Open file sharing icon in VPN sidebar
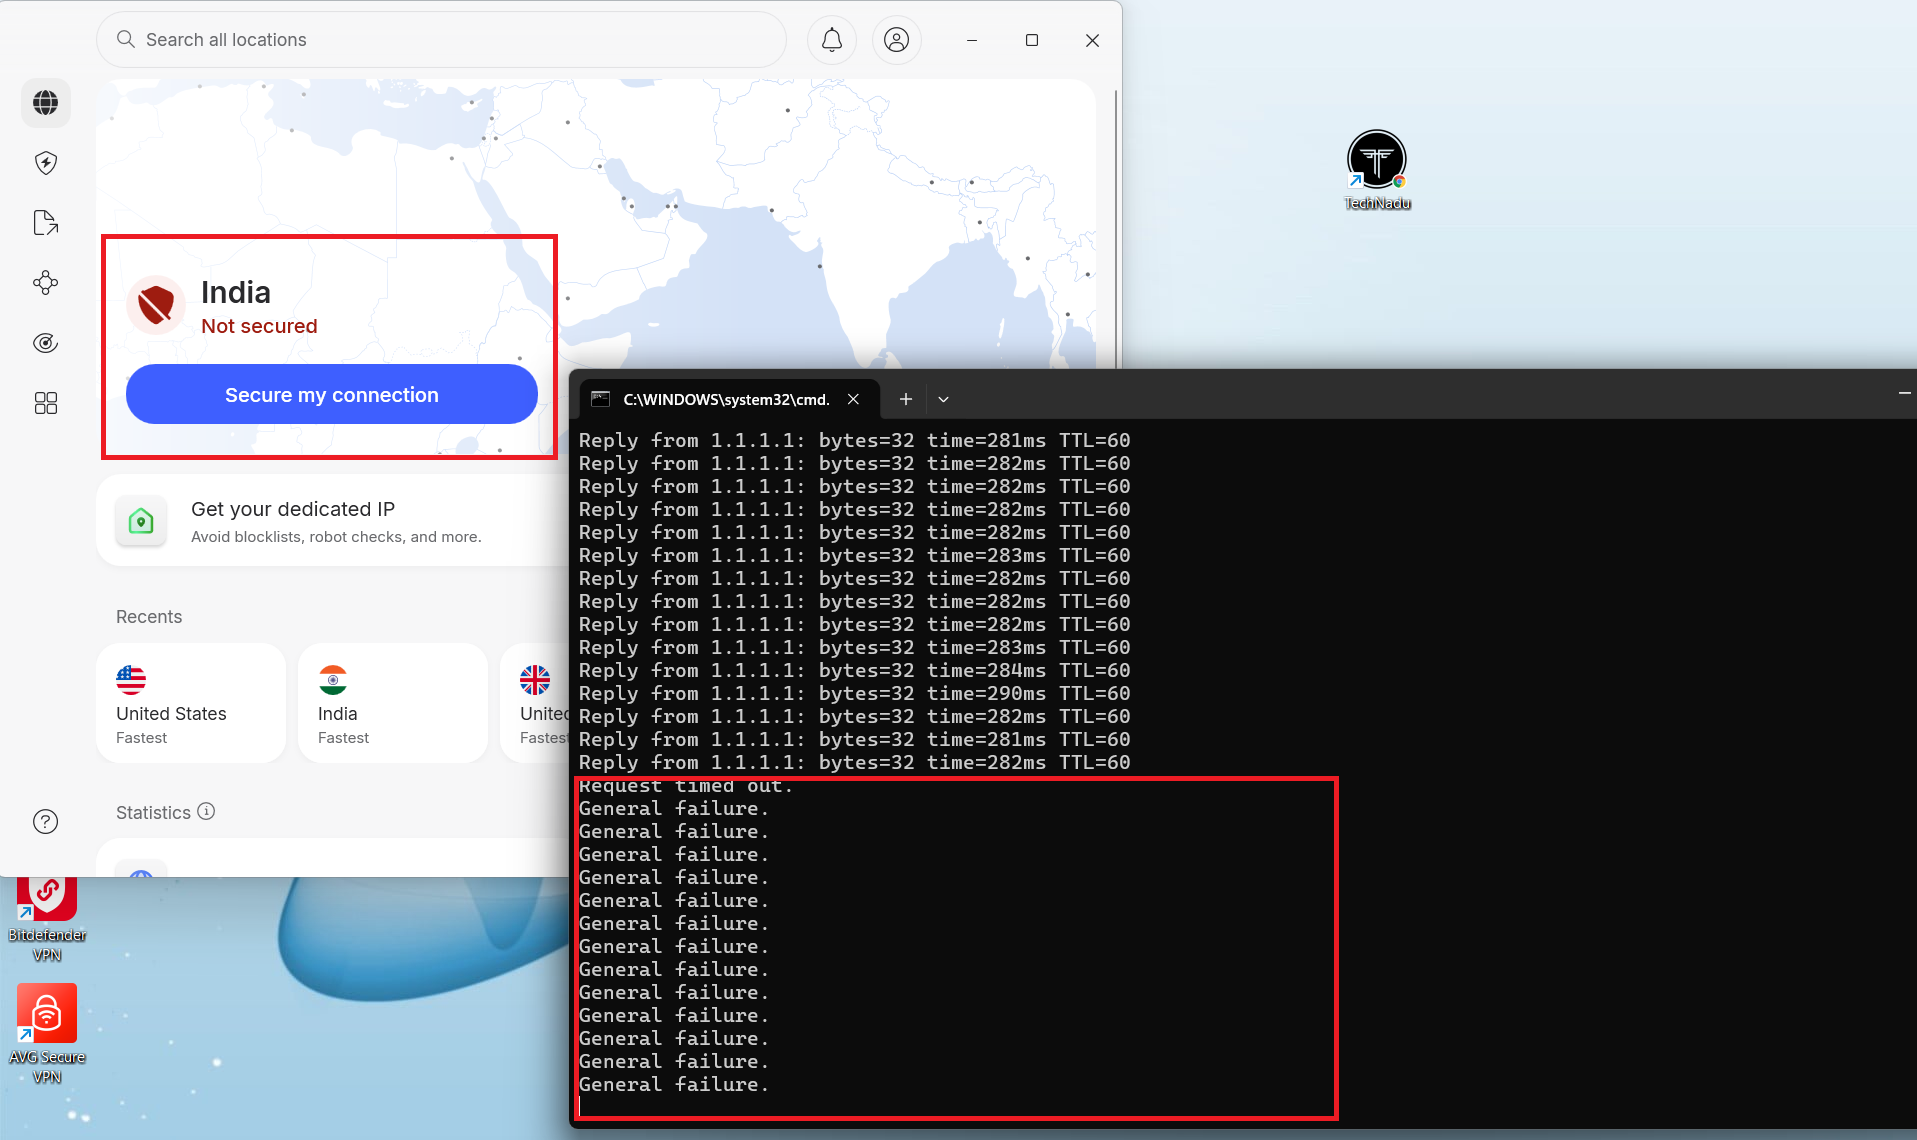 point(46,223)
